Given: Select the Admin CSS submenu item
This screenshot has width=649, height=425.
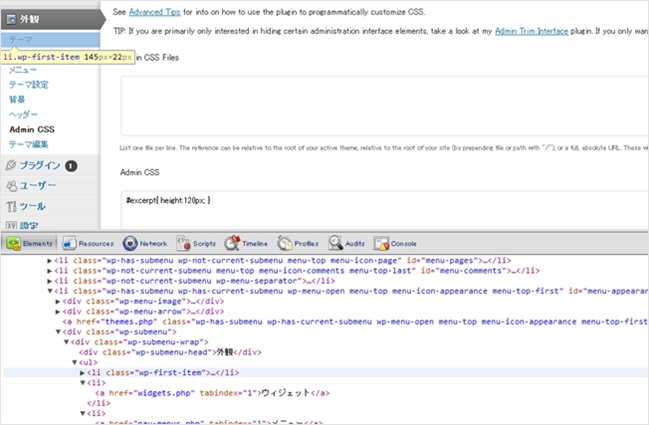Looking at the screenshot, I should (32, 130).
